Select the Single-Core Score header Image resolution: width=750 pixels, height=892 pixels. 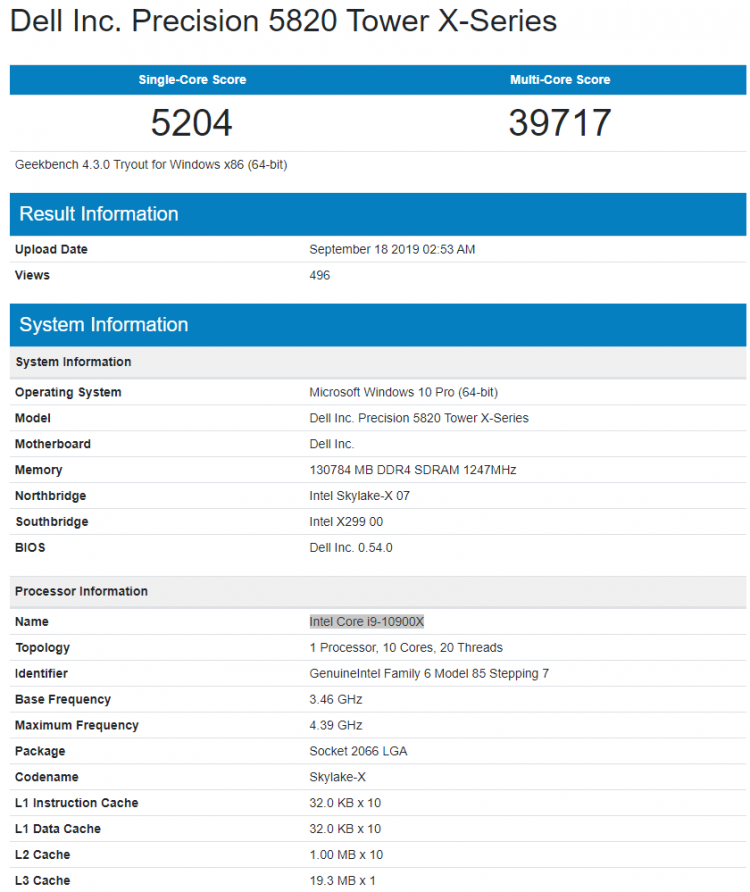click(x=192, y=80)
